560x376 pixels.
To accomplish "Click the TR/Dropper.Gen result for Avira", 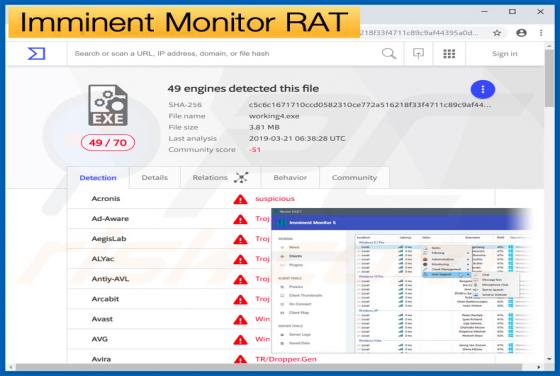I will point(286,359).
